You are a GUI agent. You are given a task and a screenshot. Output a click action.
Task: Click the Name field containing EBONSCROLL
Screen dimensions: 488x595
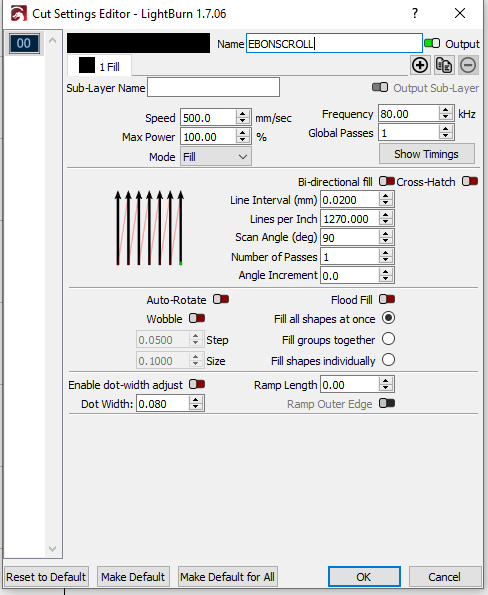tap(334, 43)
